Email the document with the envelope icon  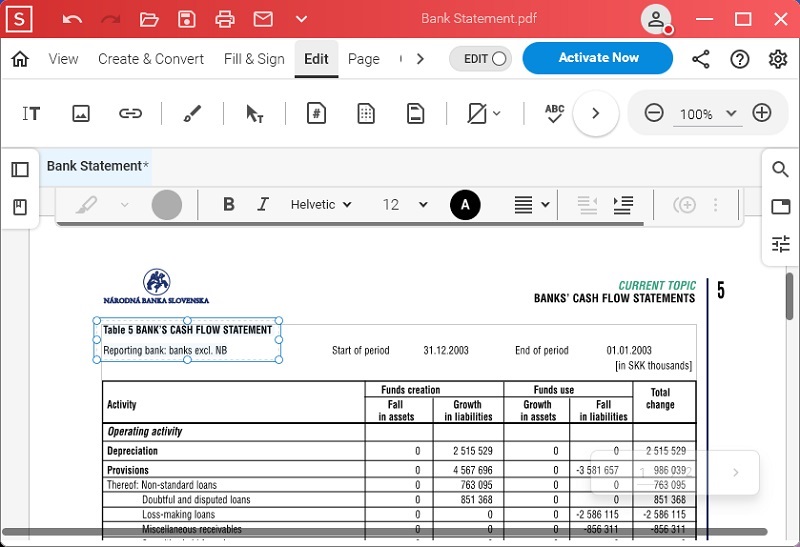[263, 19]
